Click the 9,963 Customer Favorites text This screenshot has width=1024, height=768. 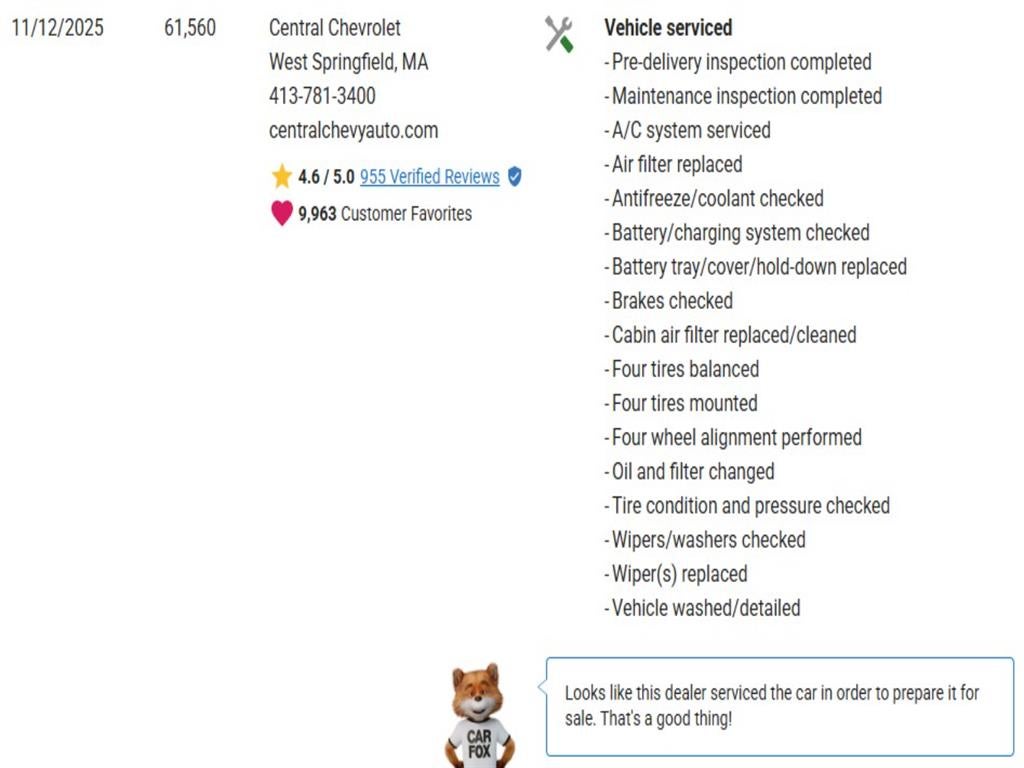pos(385,213)
